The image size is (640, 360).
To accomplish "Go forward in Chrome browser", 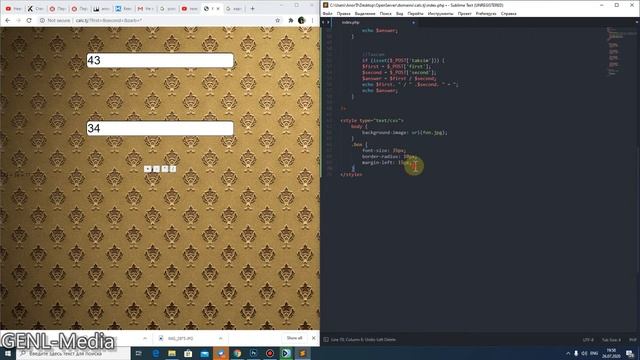I will click(18, 20).
